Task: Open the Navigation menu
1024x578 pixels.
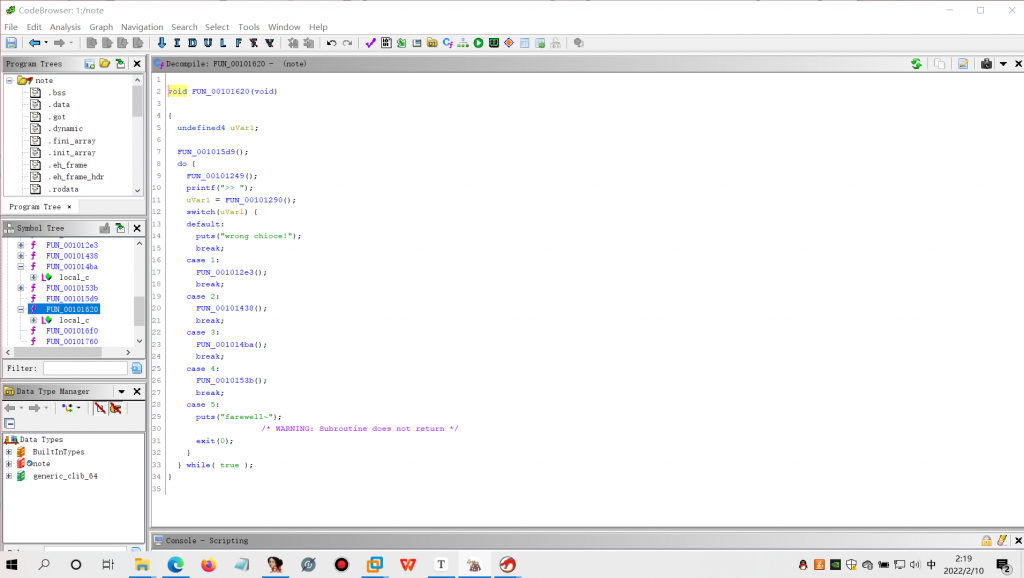Action: [142, 27]
